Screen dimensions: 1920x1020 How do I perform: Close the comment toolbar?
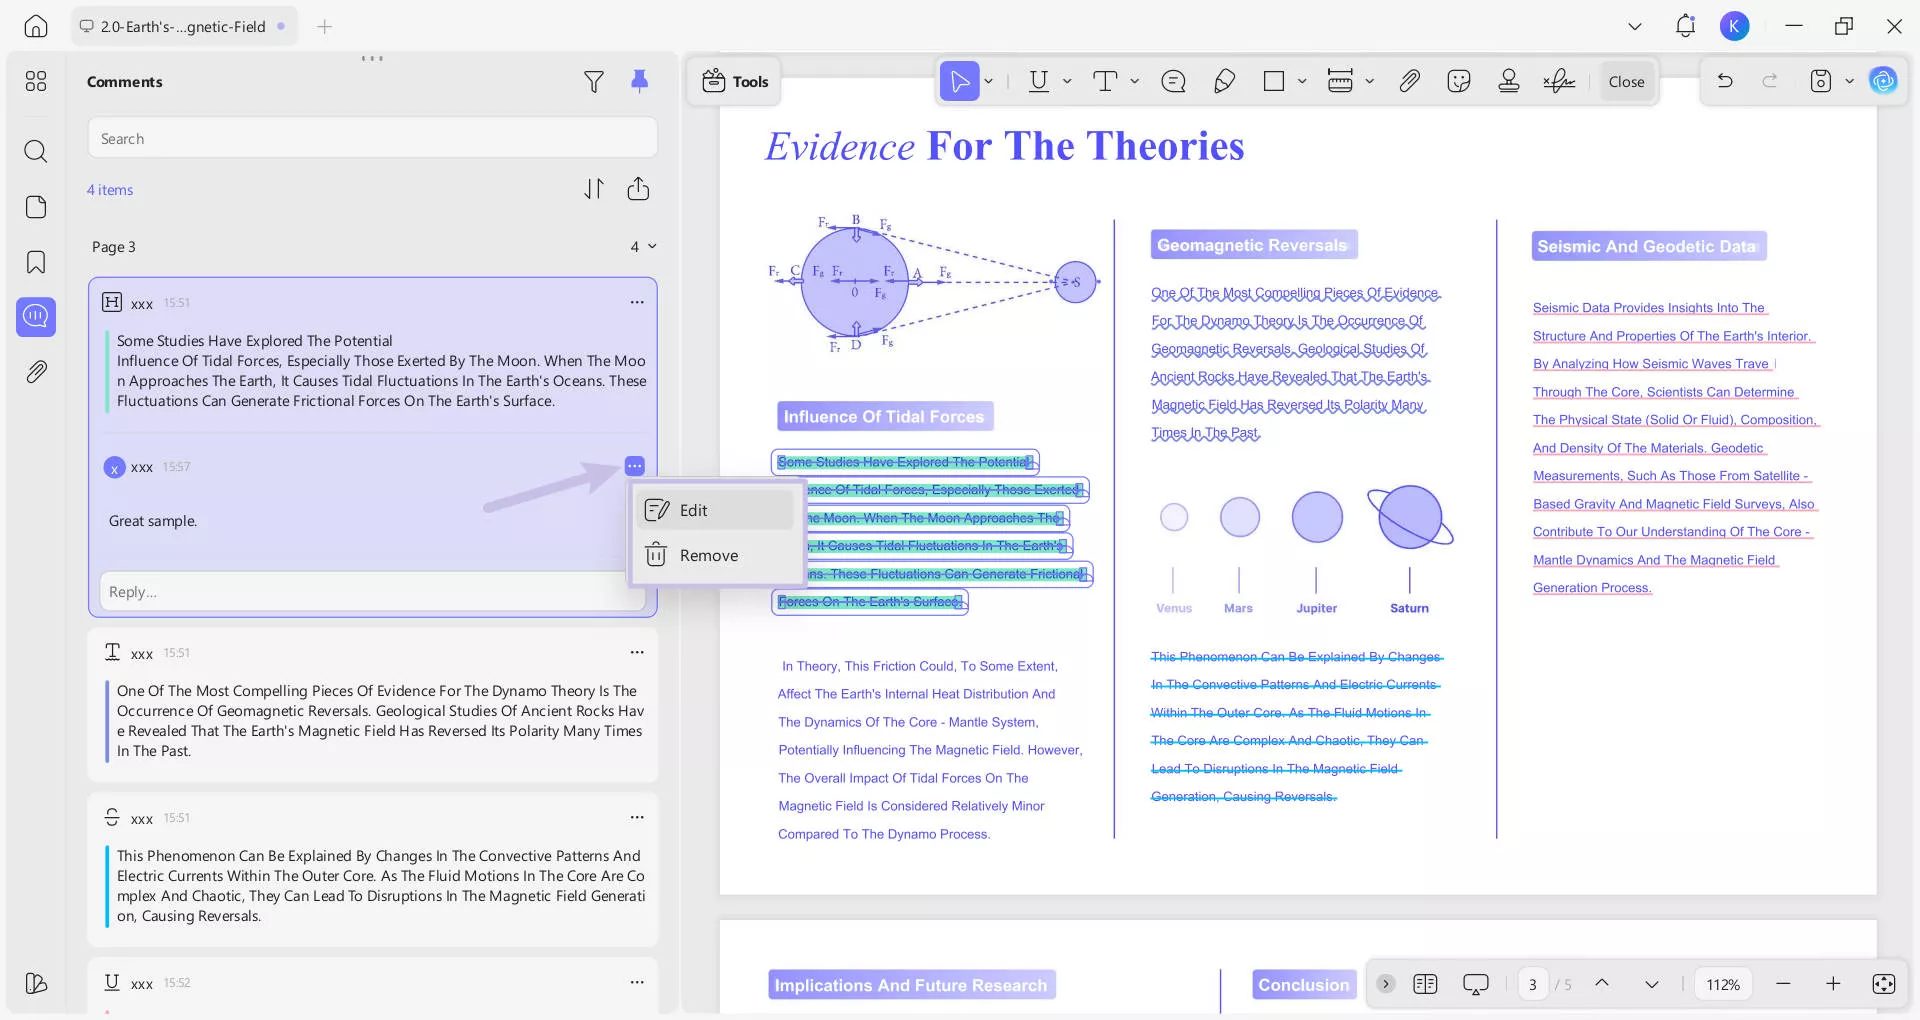(1626, 82)
